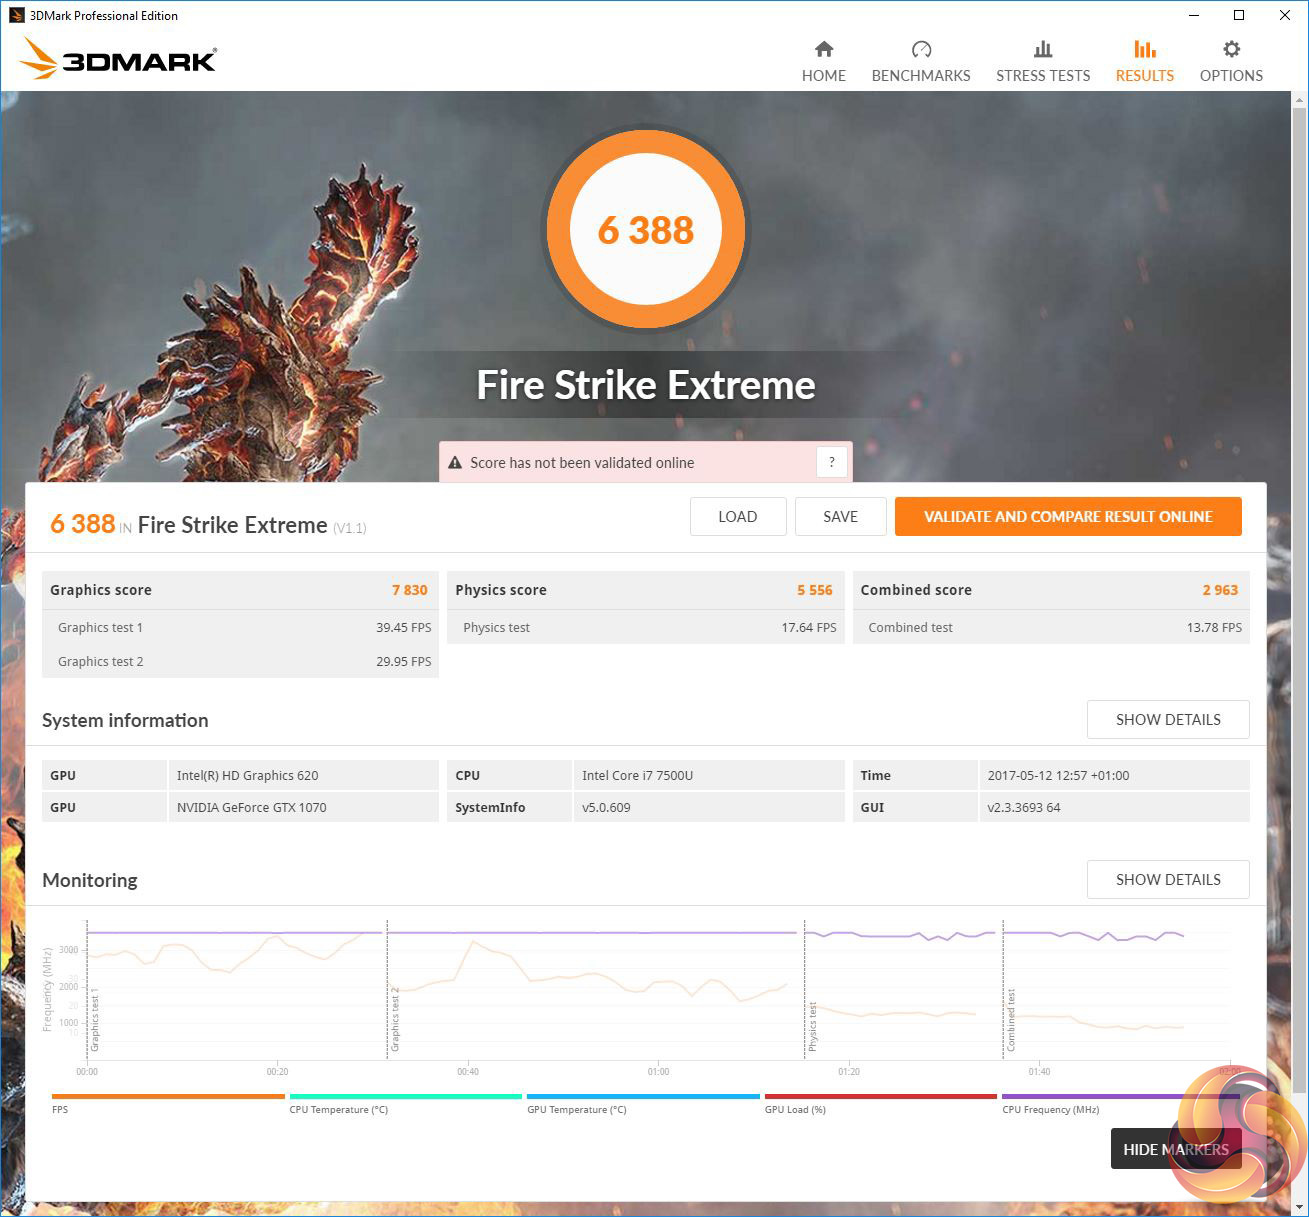Click the 3DMark logo
This screenshot has width=1309, height=1217.
pos(117,59)
